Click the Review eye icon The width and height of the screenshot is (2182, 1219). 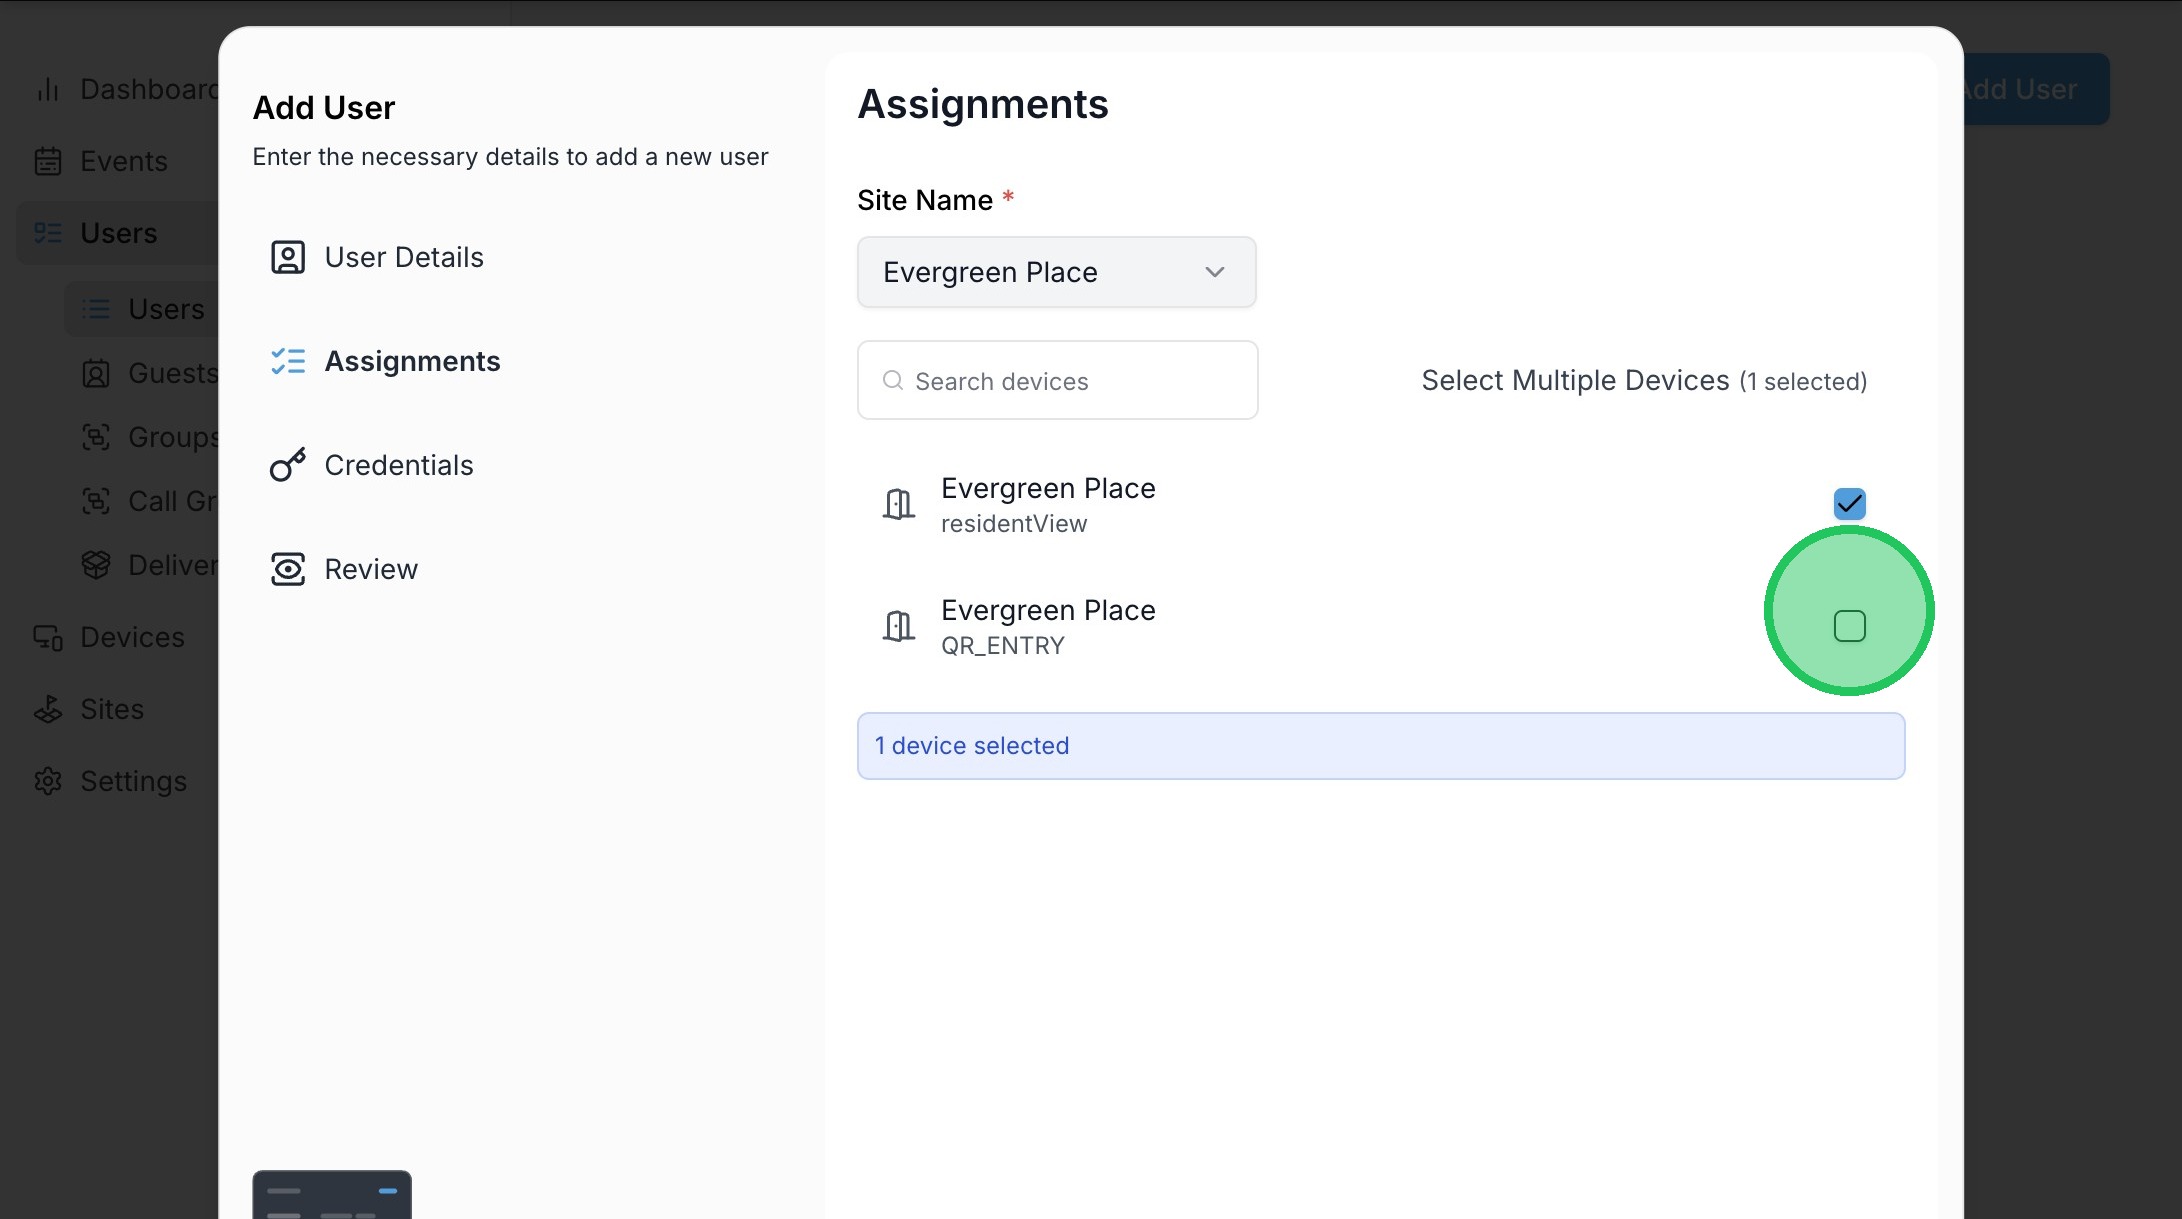click(x=288, y=569)
